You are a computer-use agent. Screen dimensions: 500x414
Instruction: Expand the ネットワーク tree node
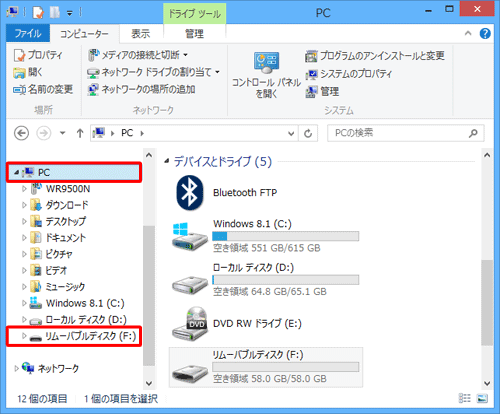tap(16, 368)
